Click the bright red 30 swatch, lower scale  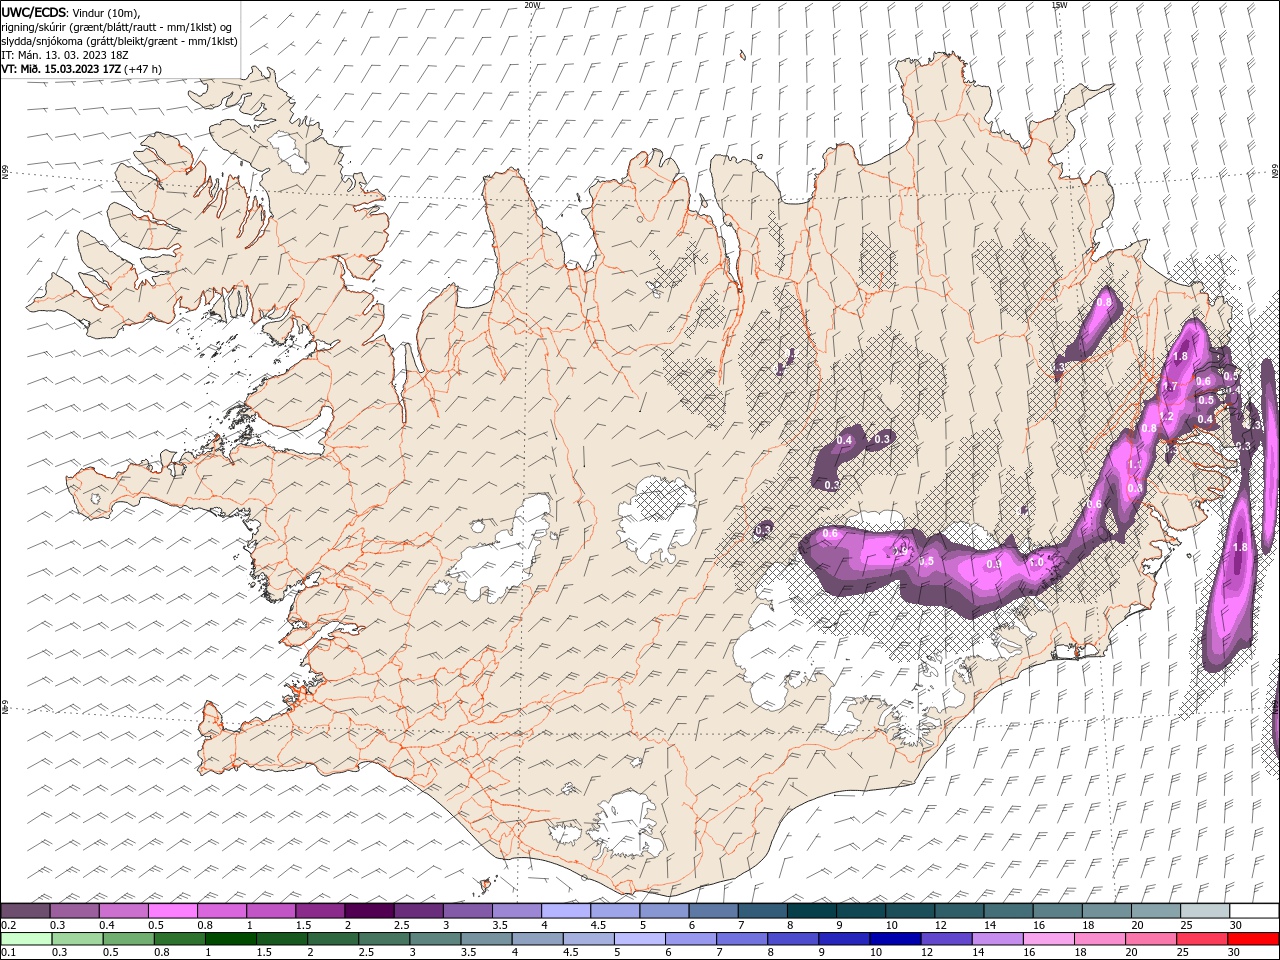pyautogui.click(x=1254, y=939)
